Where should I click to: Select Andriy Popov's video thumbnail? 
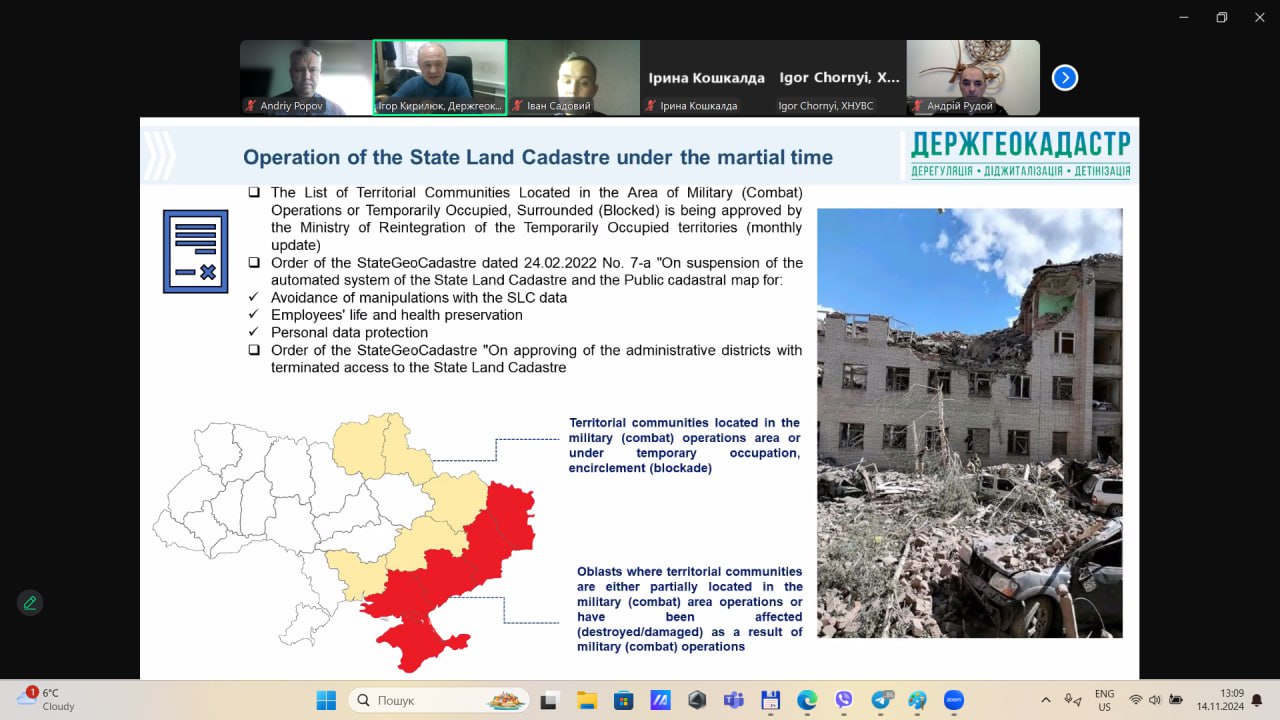pyautogui.click(x=306, y=78)
